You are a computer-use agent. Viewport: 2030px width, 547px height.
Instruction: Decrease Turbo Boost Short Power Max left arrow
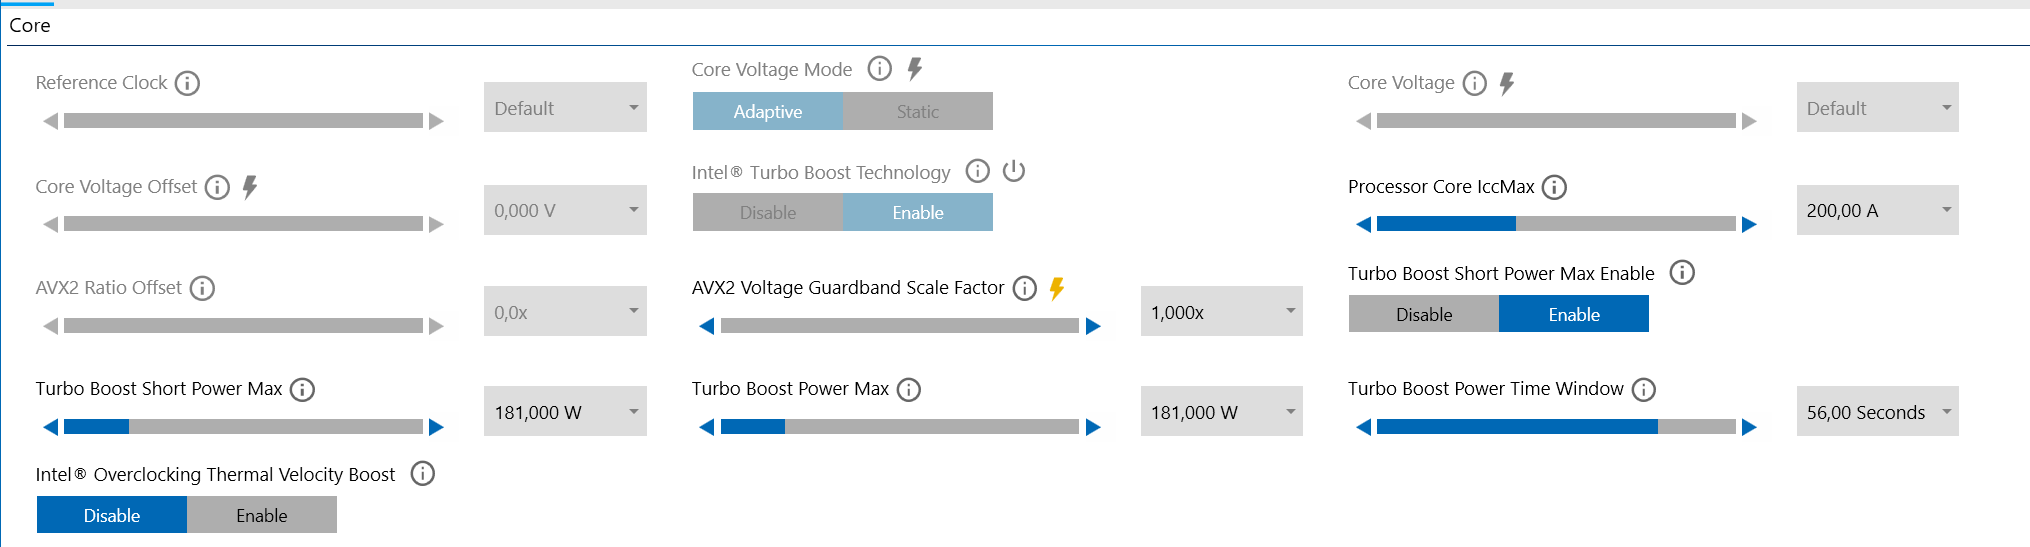pyautogui.click(x=51, y=427)
